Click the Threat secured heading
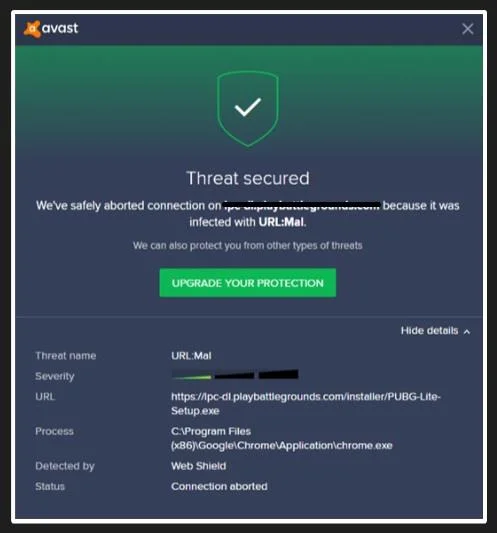 pos(248,178)
